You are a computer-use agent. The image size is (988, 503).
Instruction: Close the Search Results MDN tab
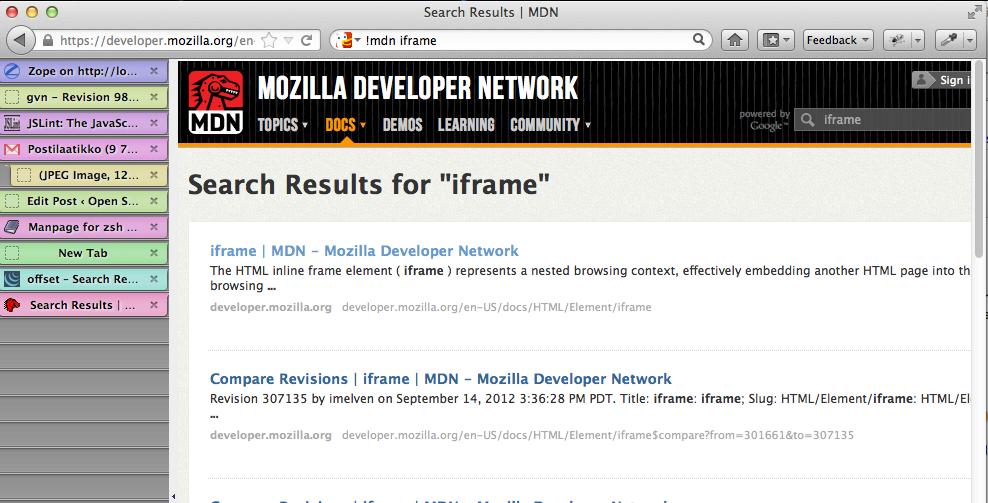[154, 305]
